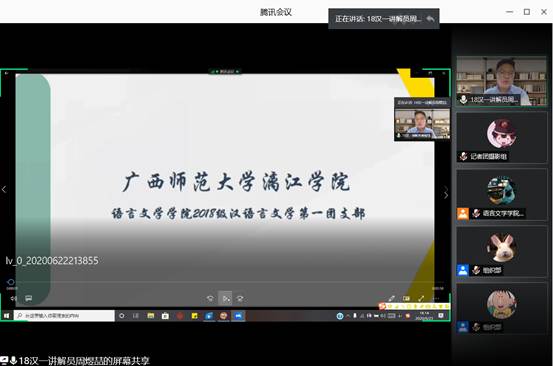This screenshot has width=553, height=366.
Task: Click the lv_0_20200622213855 video title text
Action: [x=52, y=261]
